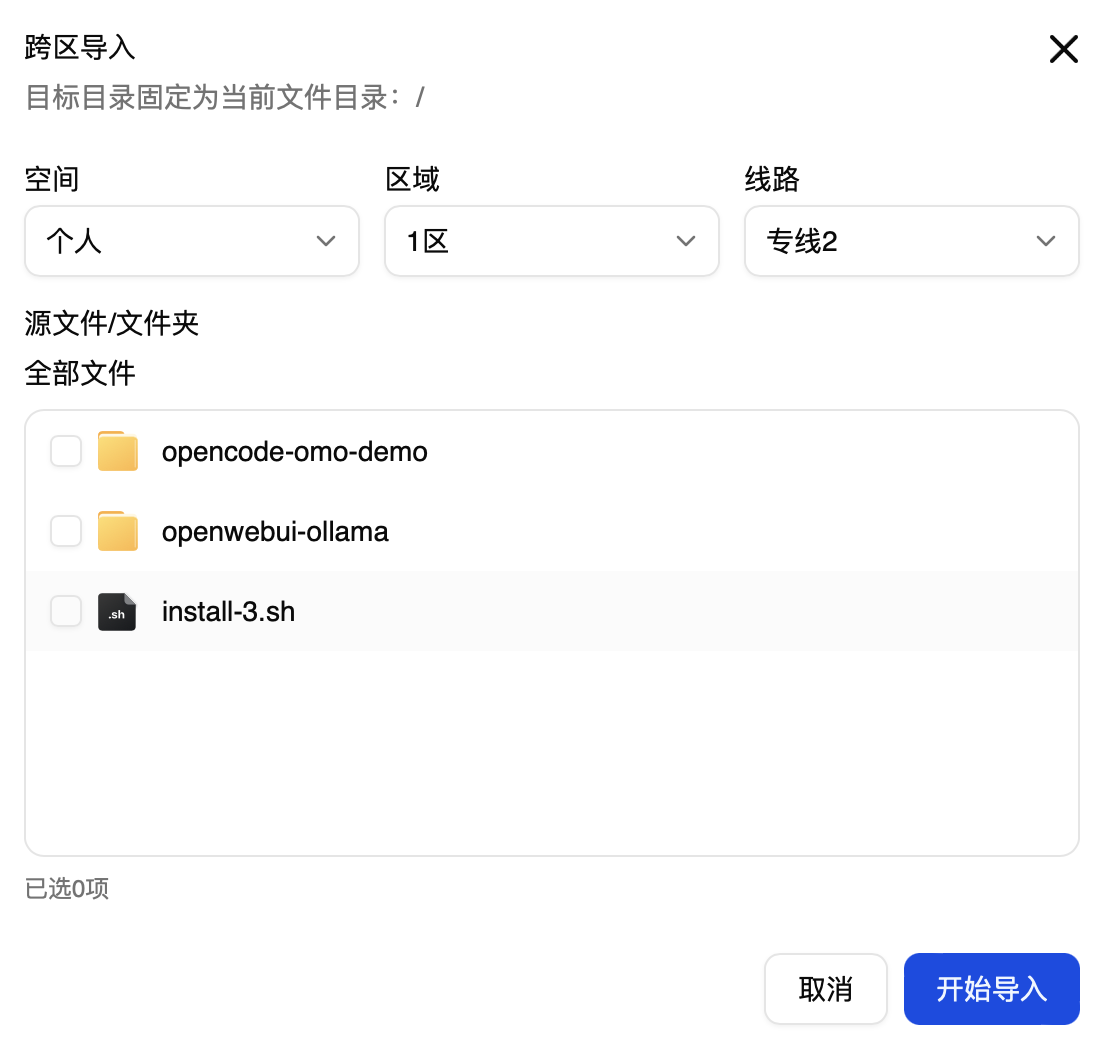Open the opencode-omo-demo folder name

pos(294,452)
